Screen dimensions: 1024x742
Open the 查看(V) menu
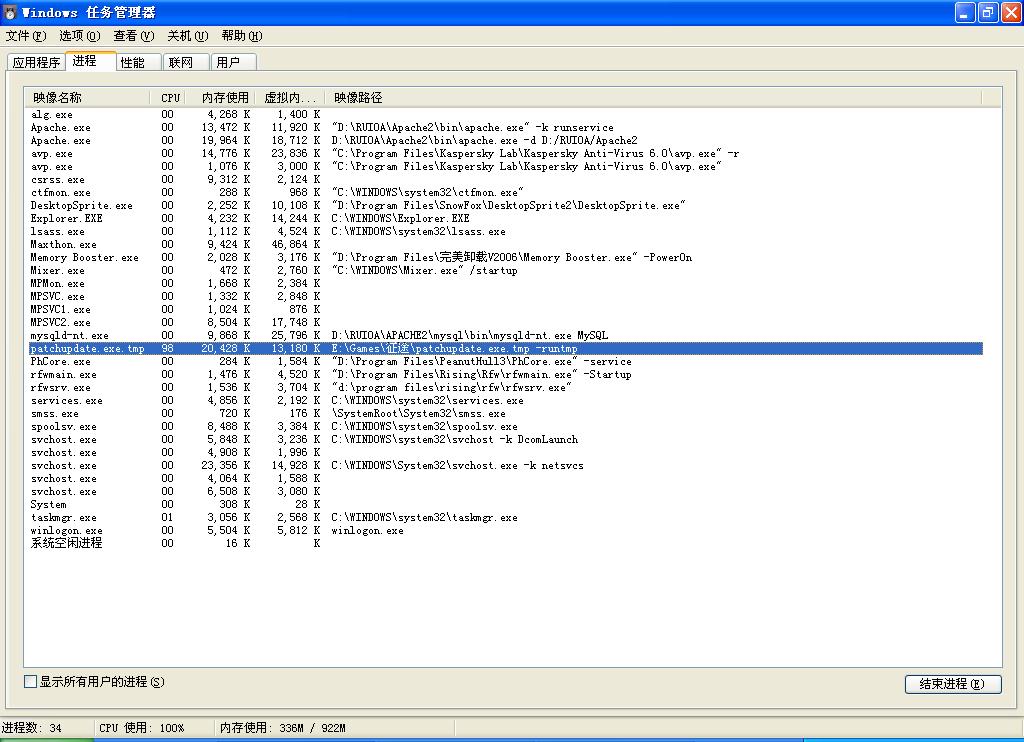pos(134,36)
